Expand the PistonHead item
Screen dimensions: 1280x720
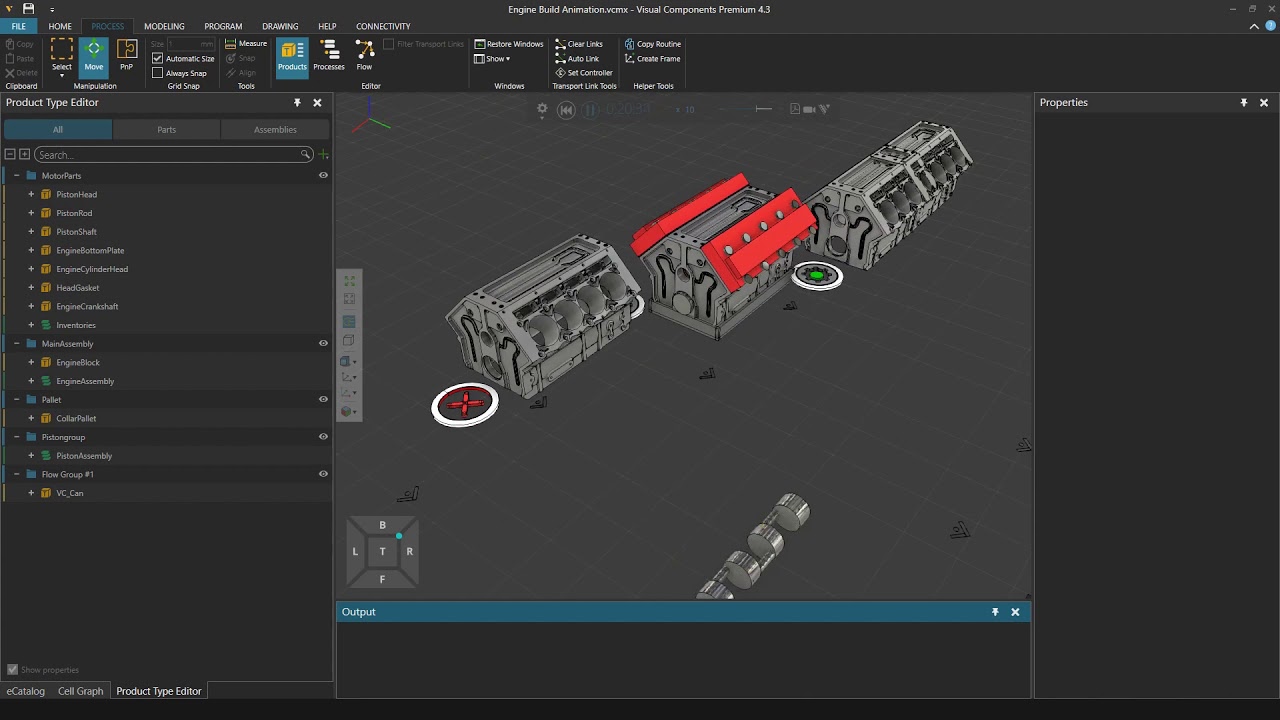[x=31, y=194]
